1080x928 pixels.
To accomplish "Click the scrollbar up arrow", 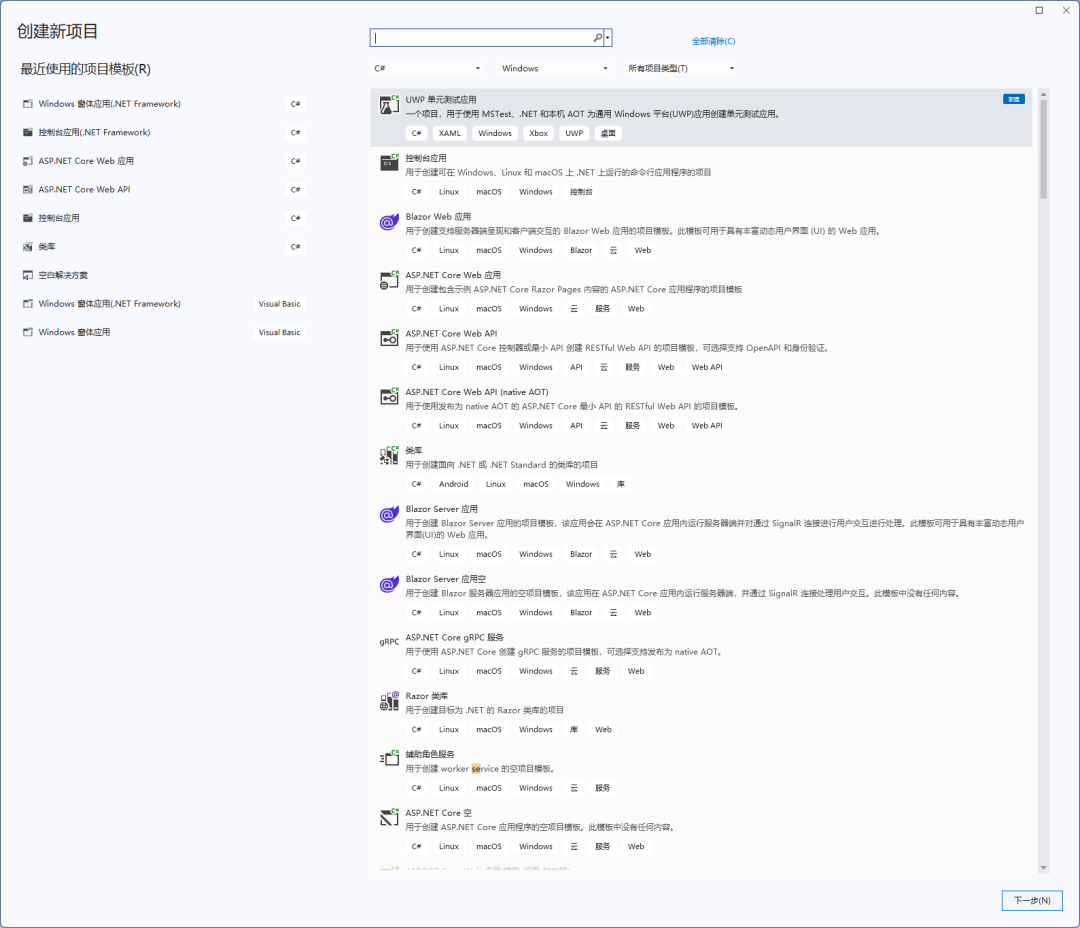I will pos(1043,94).
